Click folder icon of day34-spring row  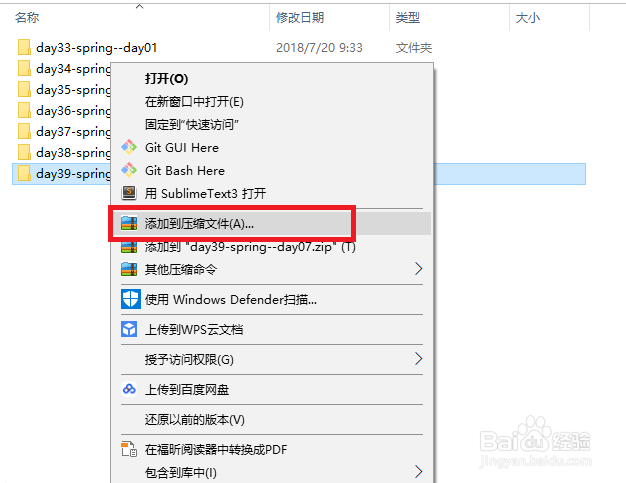pos(24,68)
